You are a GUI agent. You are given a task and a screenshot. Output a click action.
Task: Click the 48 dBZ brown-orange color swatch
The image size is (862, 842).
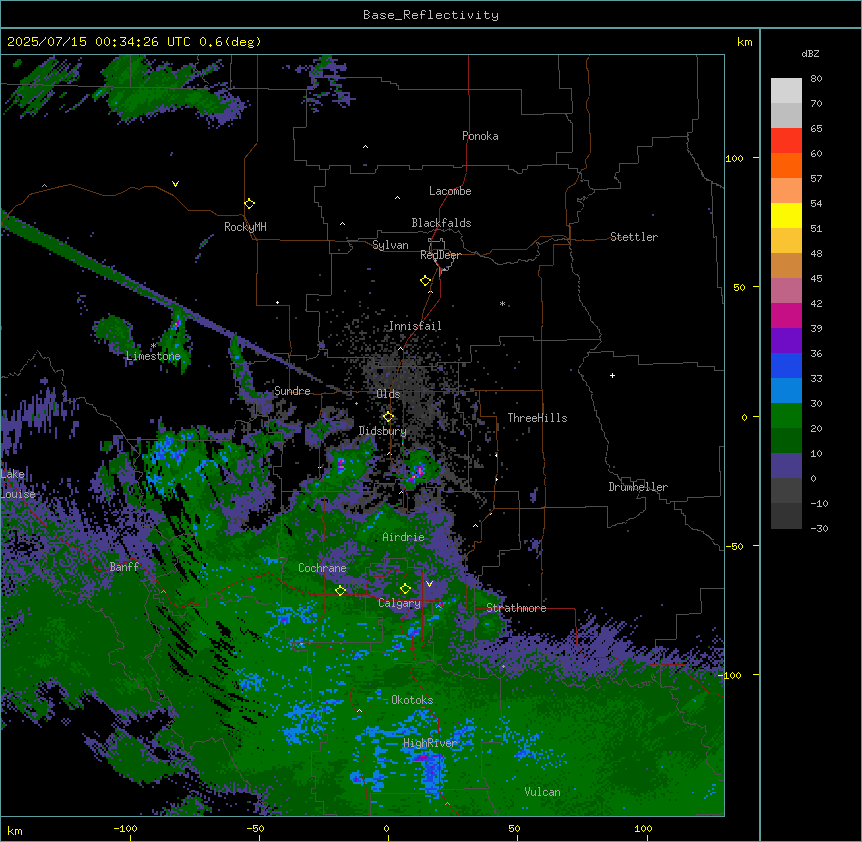(786, 265)
